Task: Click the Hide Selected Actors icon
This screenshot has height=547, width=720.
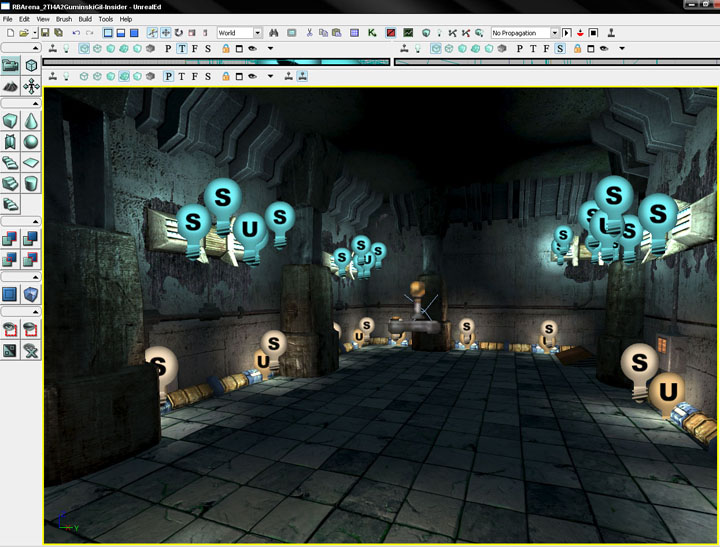Action: point(31,329)
